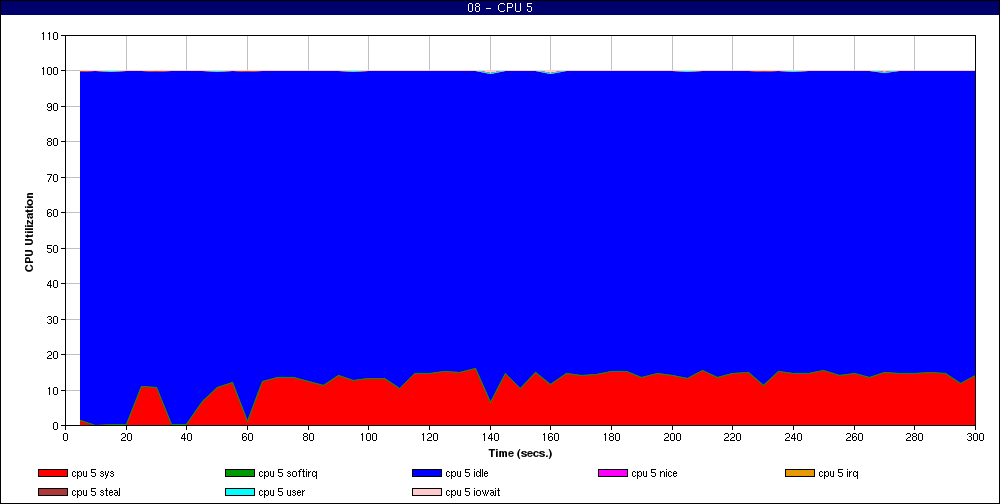Click the 280 label on the time axis

point(915,437)
